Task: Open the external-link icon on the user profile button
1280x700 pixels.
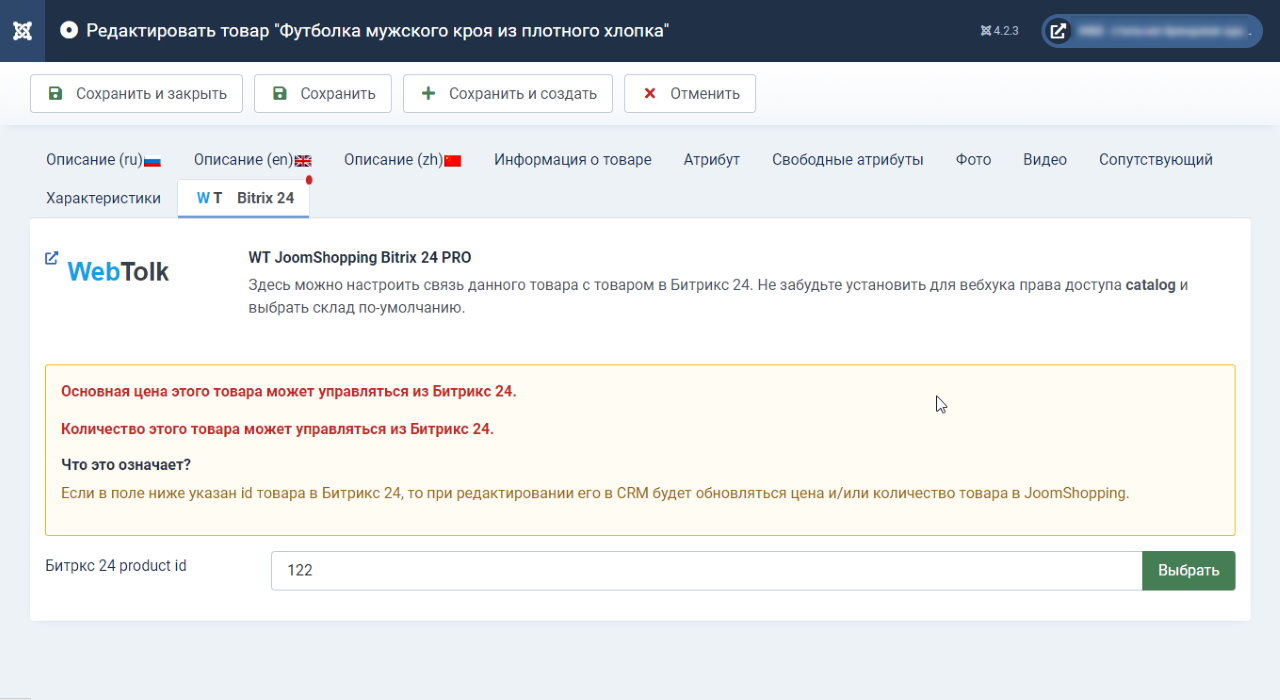Action: (1057, 30)
